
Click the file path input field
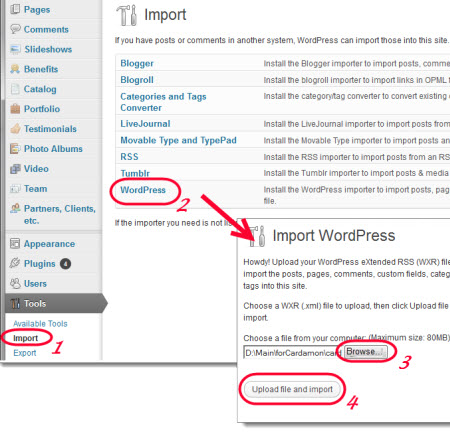pyautogui.click(x=293, y=353)
